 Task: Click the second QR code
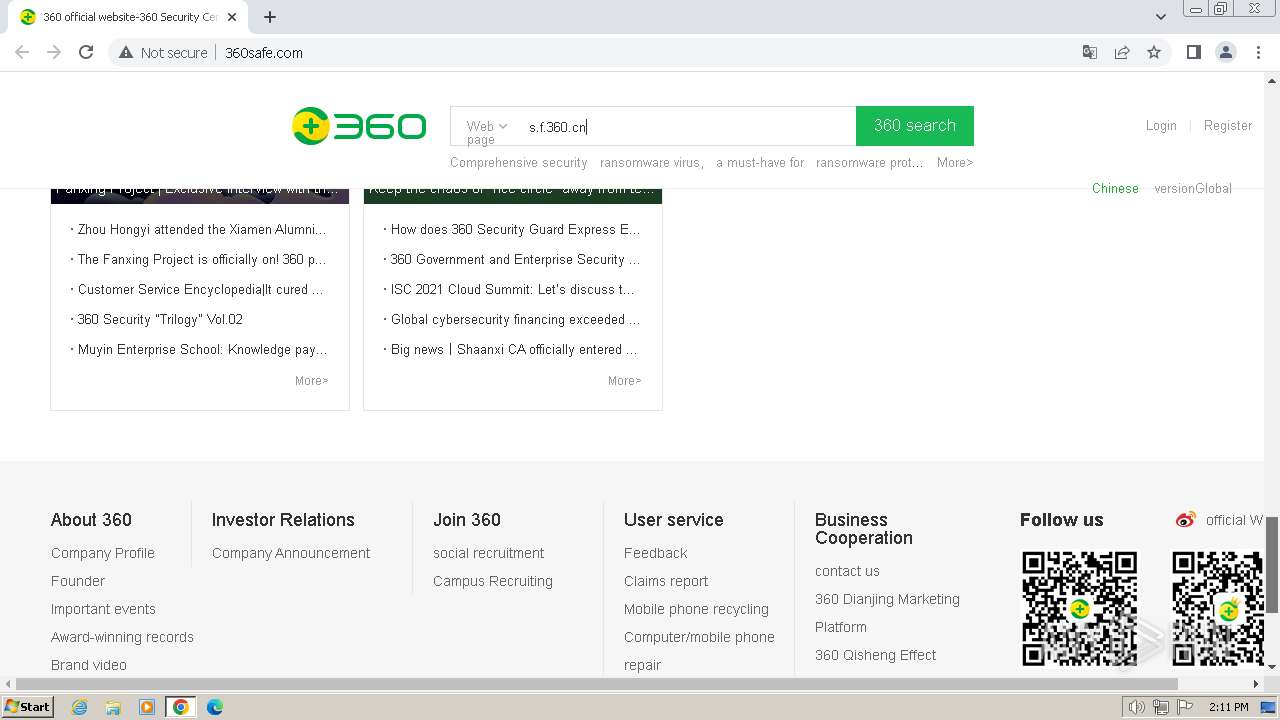1218,608
